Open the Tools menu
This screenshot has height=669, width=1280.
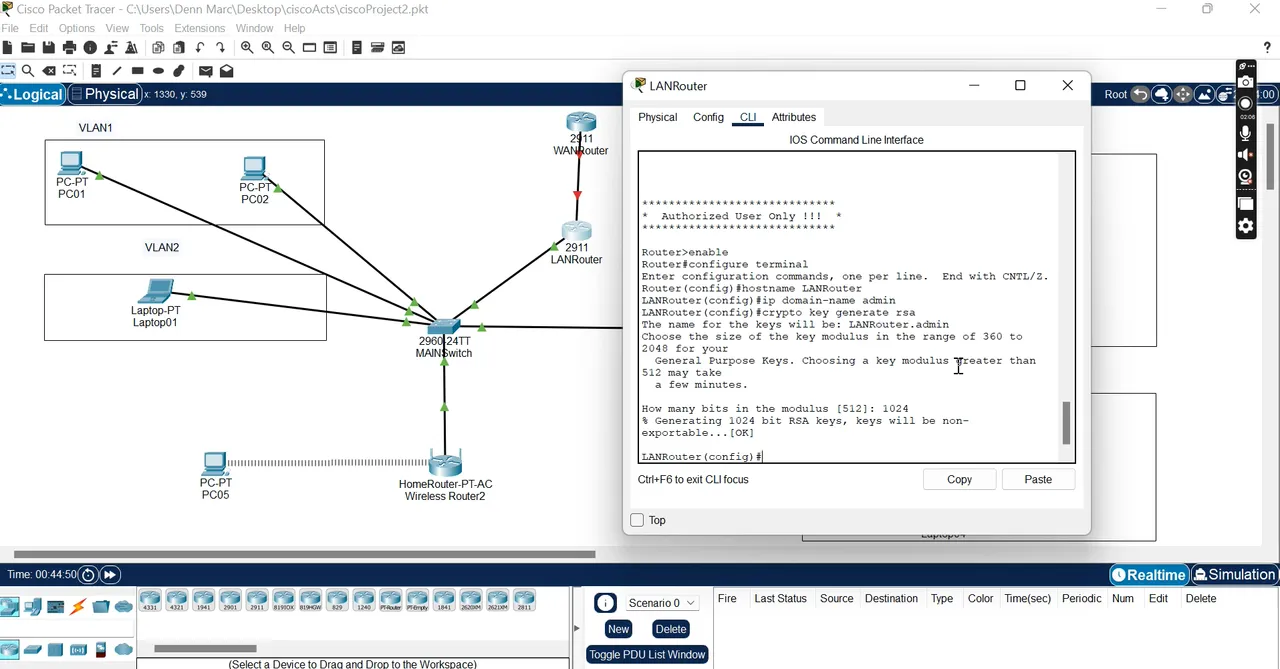pos(152,28)
